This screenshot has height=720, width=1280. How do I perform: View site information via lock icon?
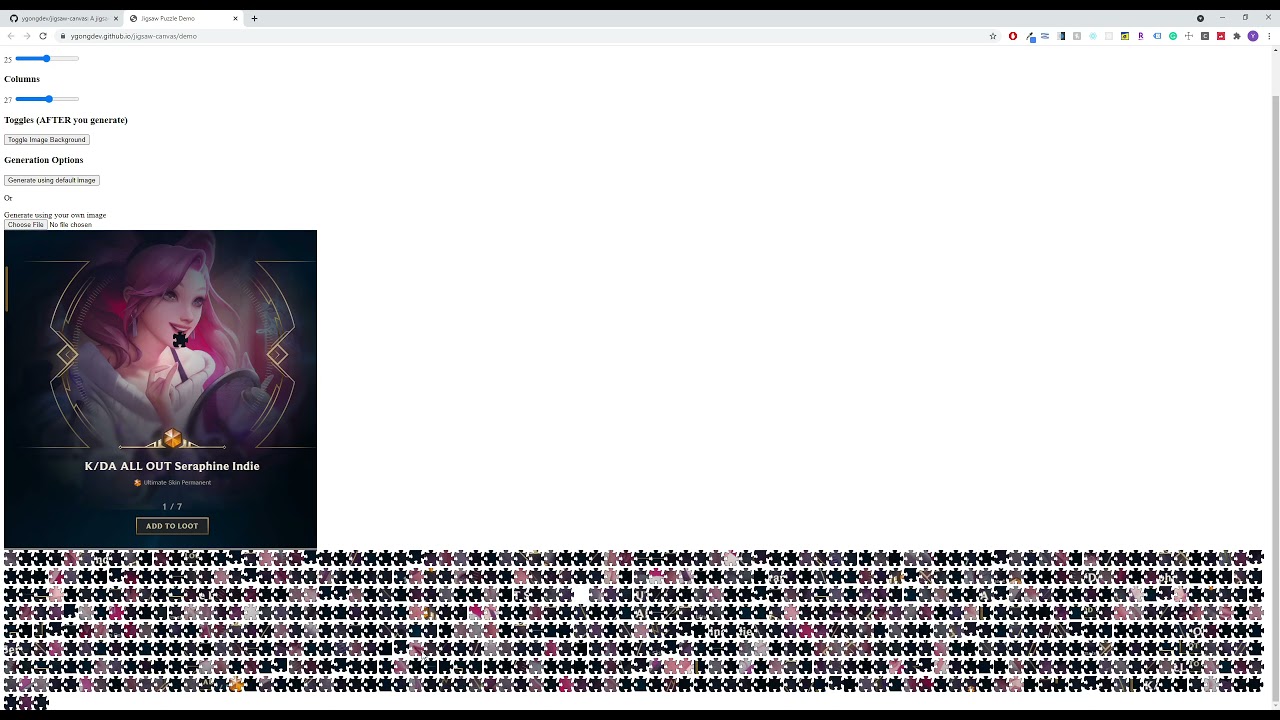coord(63,36)
